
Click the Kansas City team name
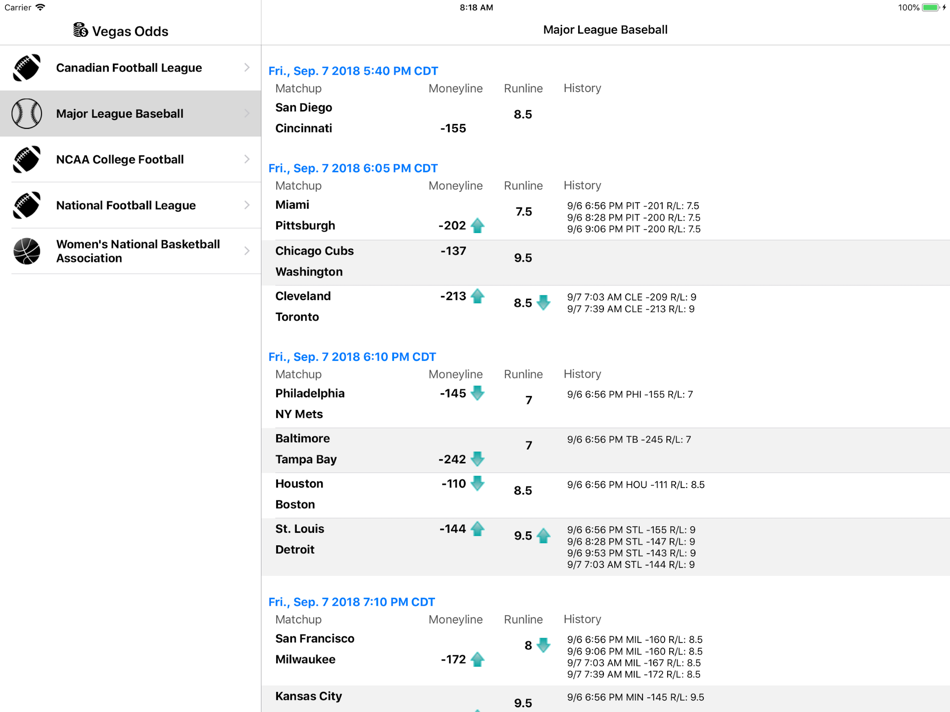308,696
